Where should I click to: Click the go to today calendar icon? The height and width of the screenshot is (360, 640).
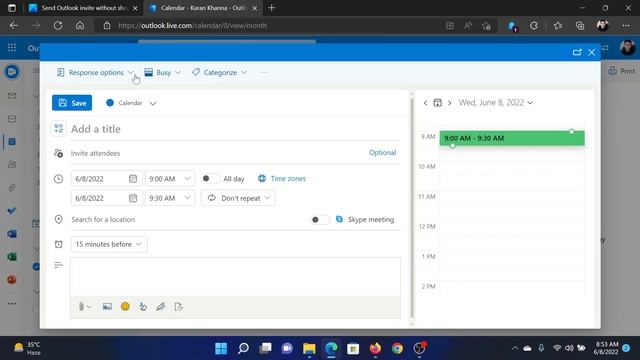pyautogui.click(x=438, y=103)
